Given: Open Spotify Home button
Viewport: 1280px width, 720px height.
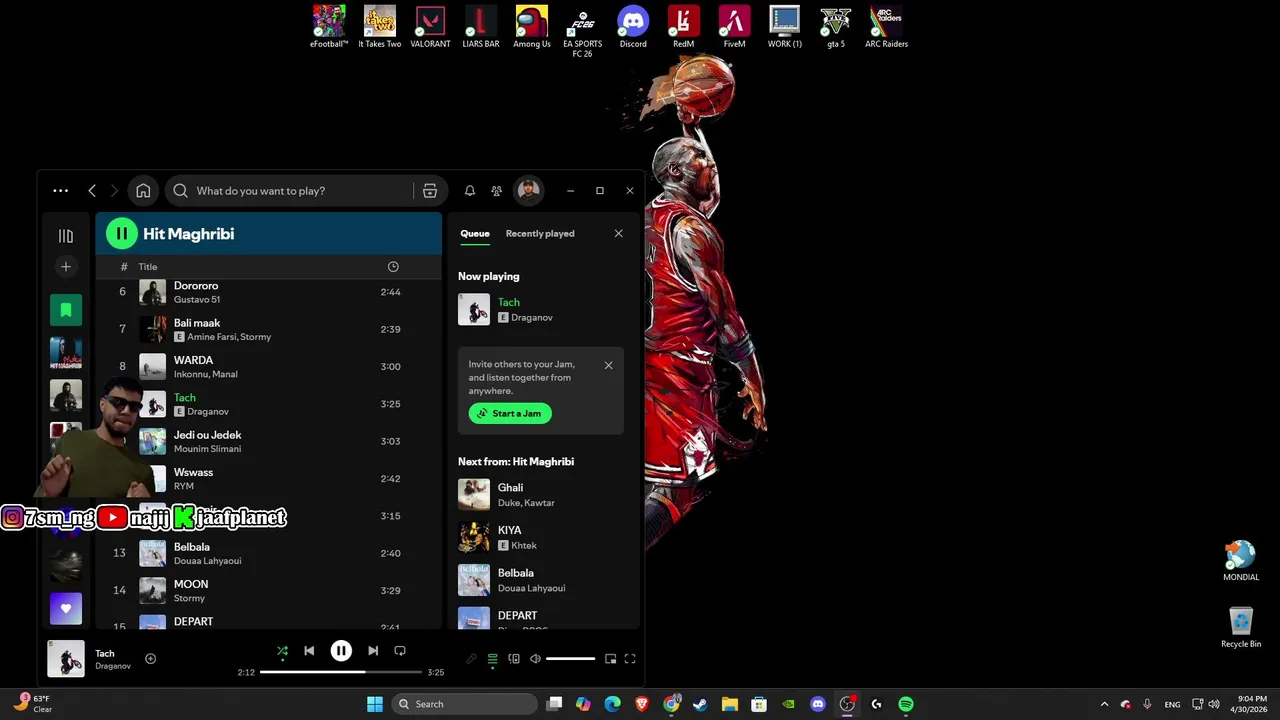Looking at the screenshot, I should [x=143, y=191].
